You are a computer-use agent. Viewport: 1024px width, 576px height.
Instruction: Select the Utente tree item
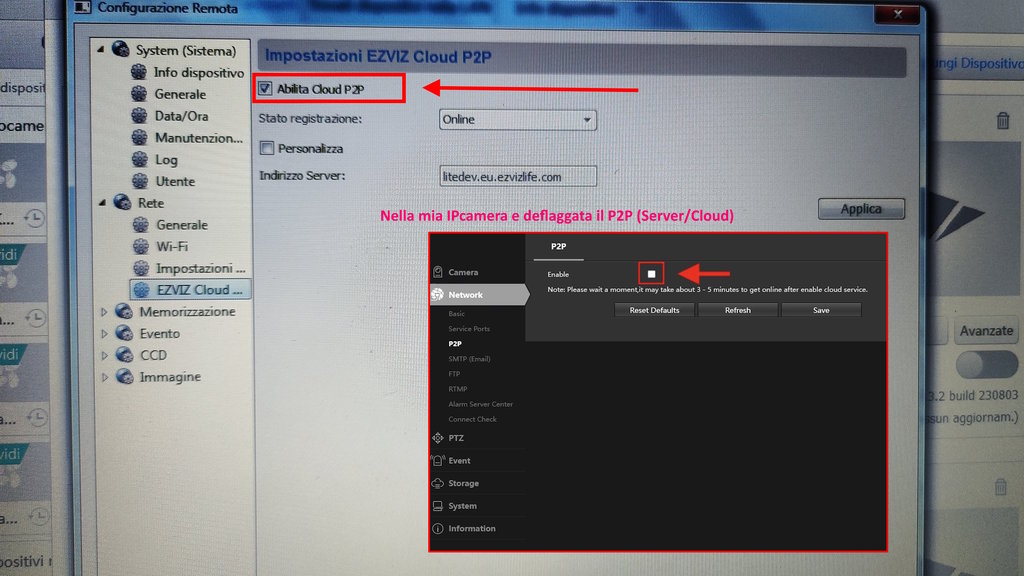pos(175,182)
